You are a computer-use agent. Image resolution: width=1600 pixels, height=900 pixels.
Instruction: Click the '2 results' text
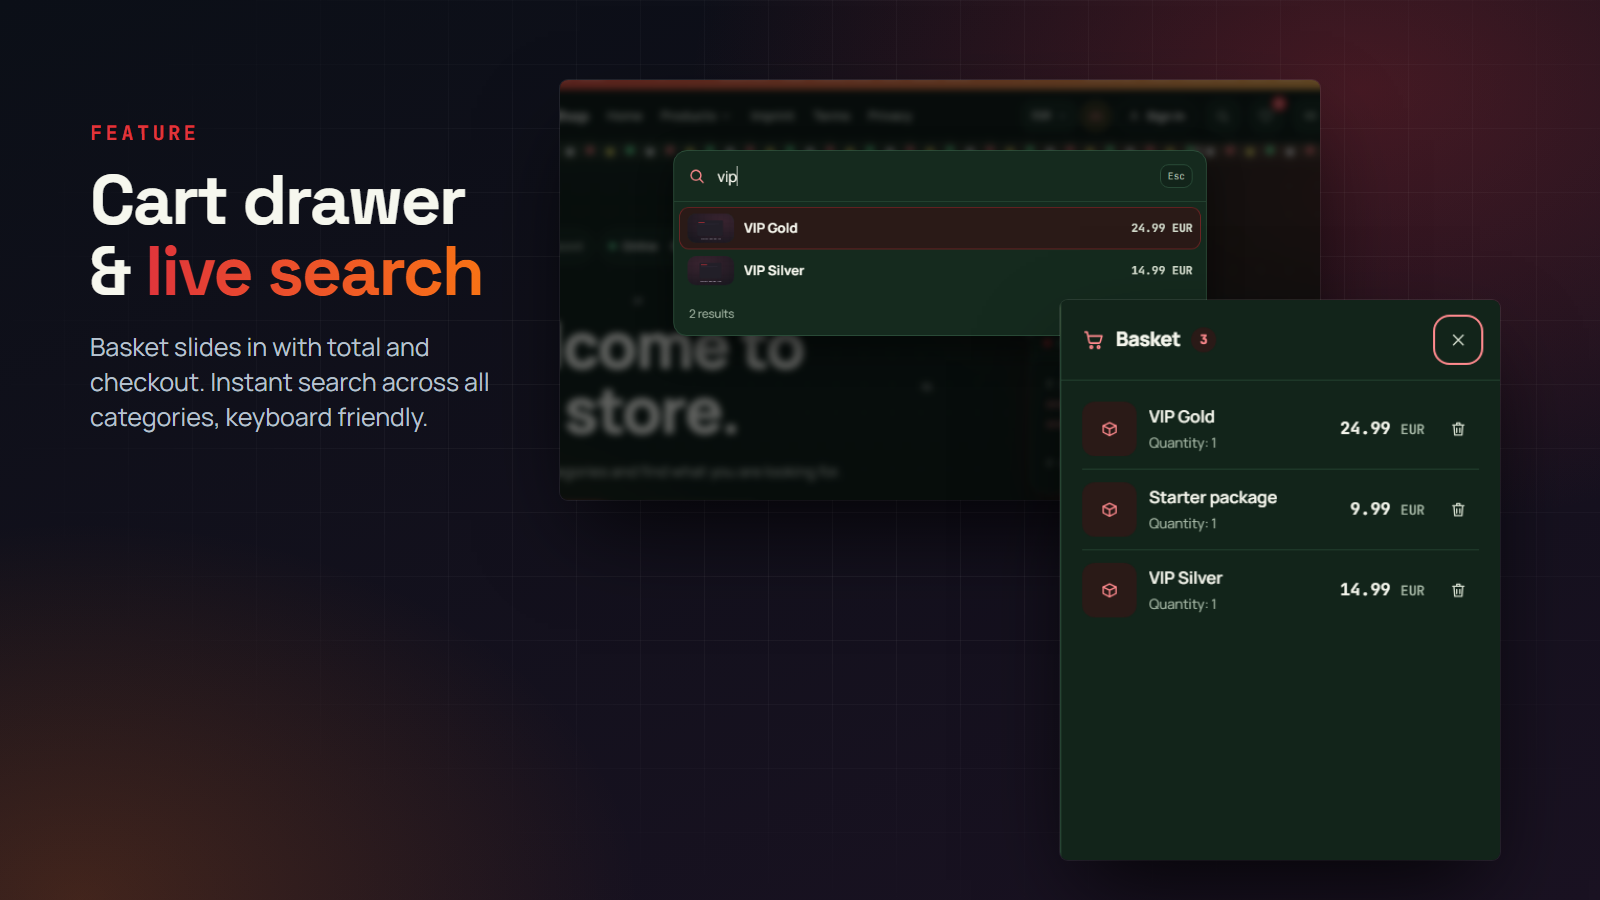[x=711, y=314]
